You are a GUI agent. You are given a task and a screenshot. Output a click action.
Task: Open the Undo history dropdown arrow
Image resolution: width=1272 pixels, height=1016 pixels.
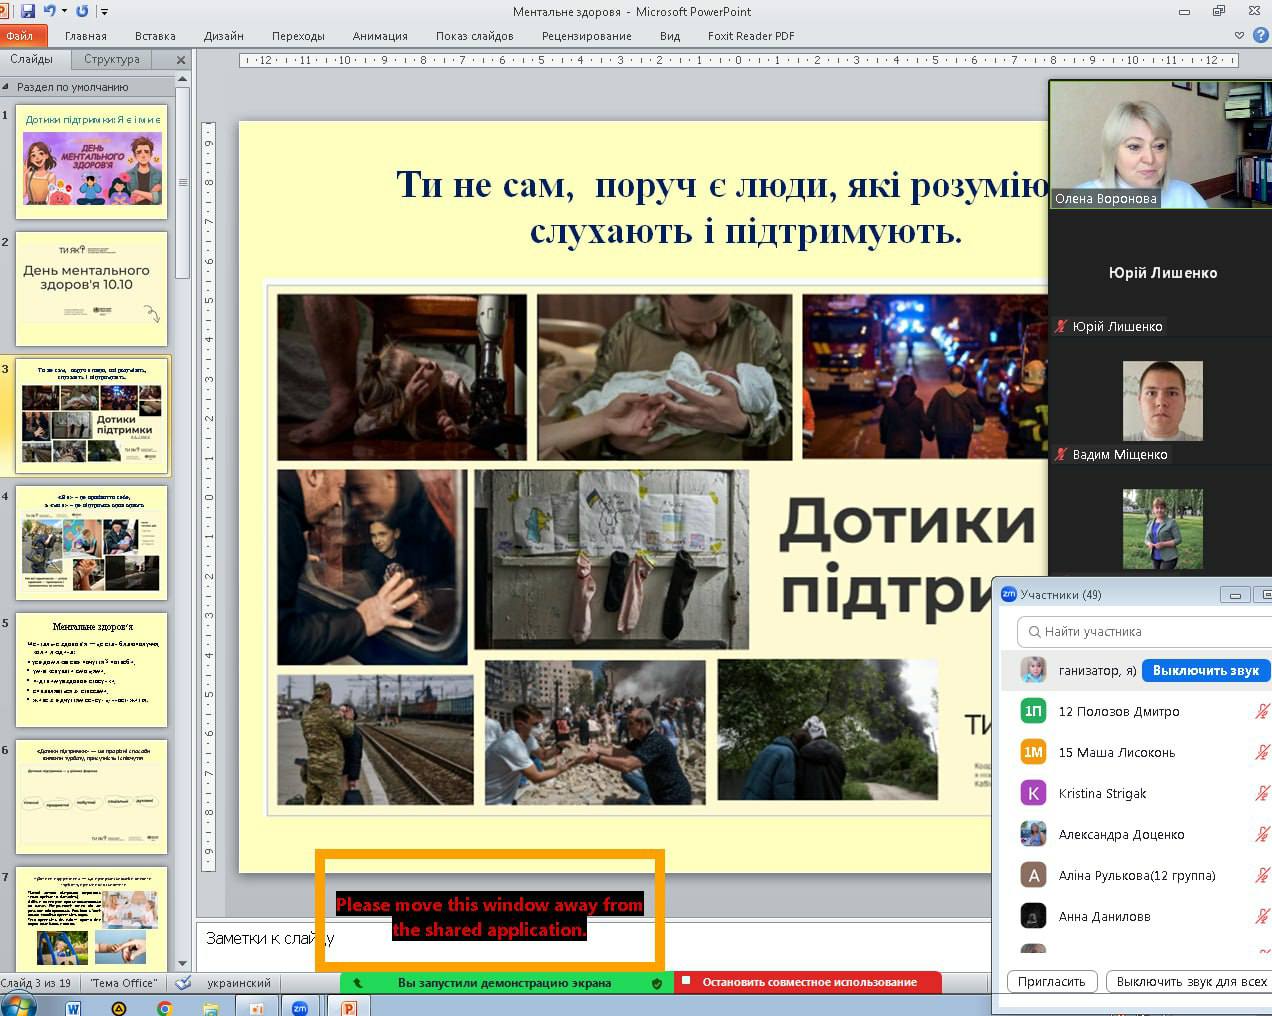64,11
